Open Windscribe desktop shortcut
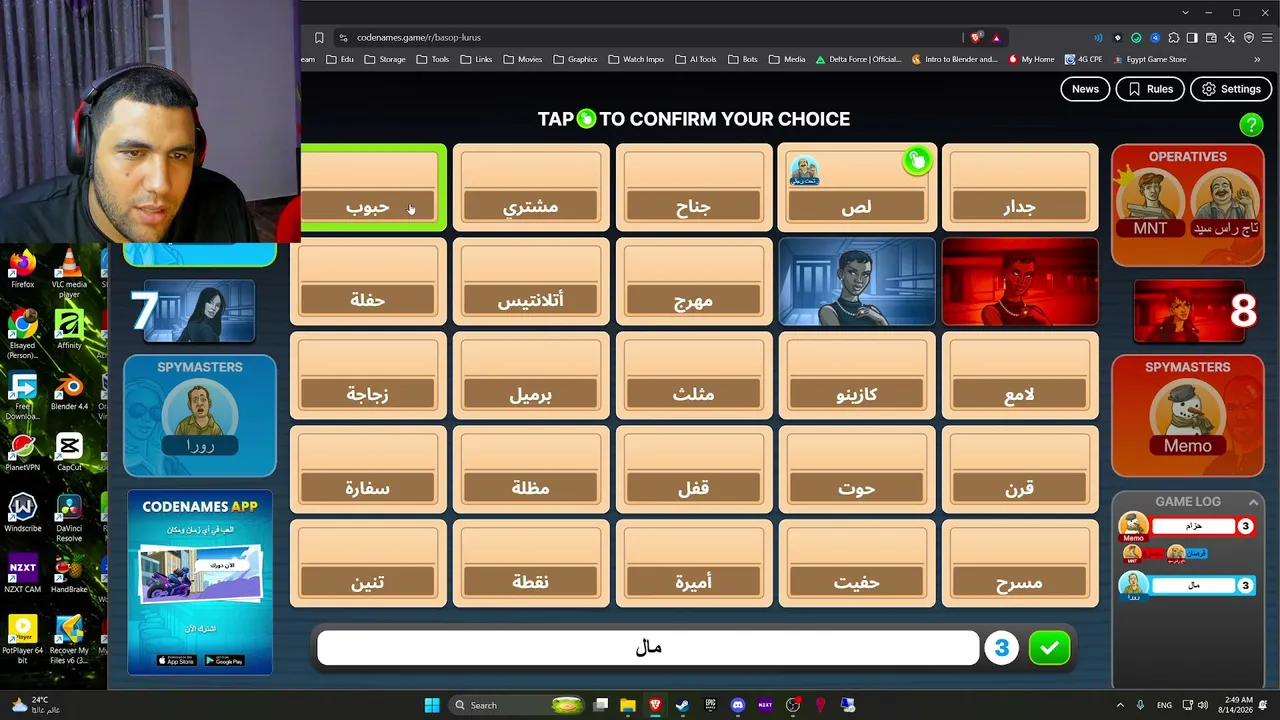 click(x=22, y=513)
